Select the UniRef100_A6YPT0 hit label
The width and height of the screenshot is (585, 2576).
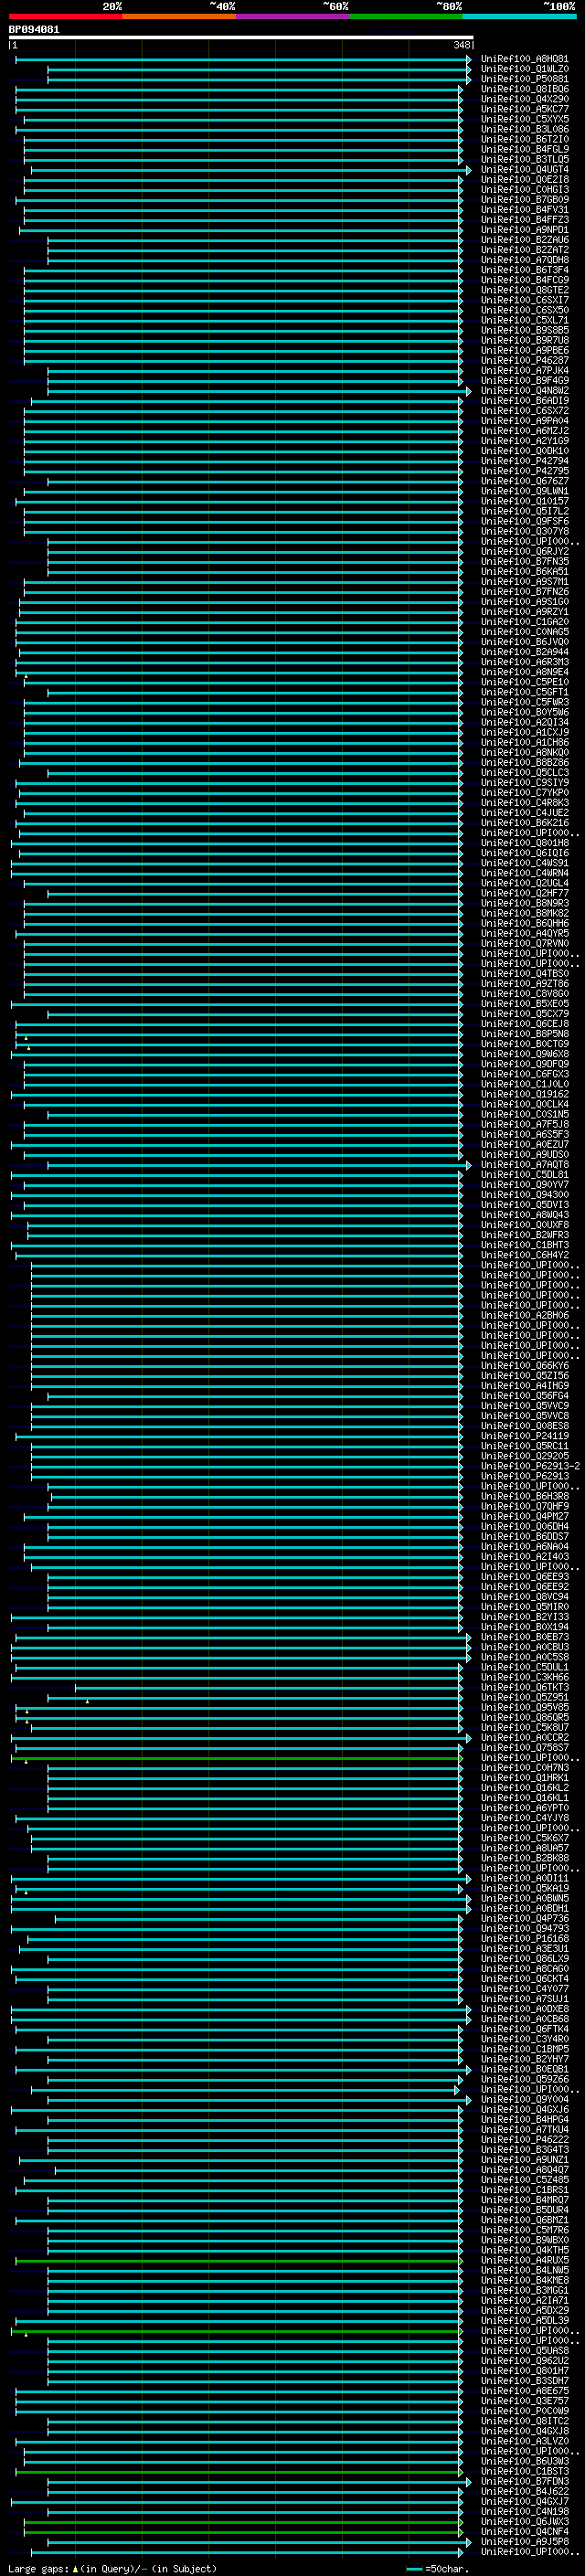tap(524, 1807)
